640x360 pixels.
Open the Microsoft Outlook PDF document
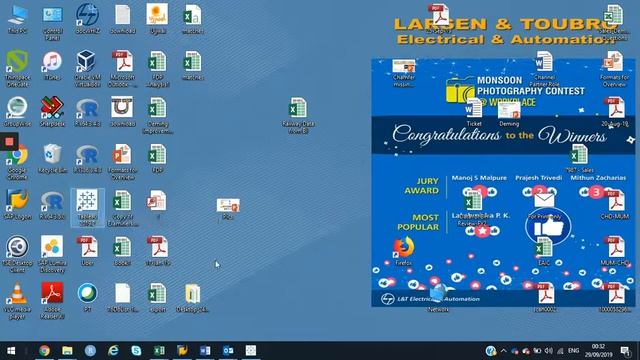point(122,69)
